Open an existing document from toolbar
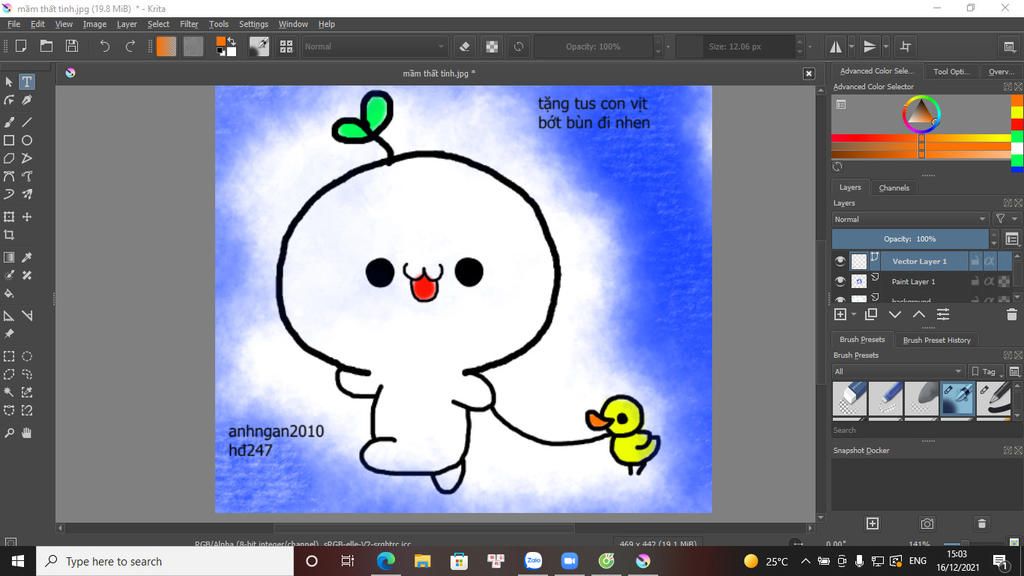Screen dimensions: 1024x576 (46, 46)
